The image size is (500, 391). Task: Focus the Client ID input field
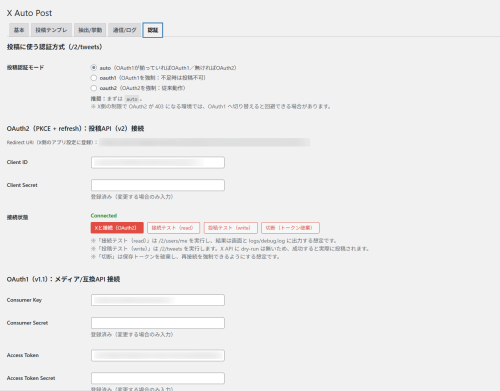(x=158, y=162)
